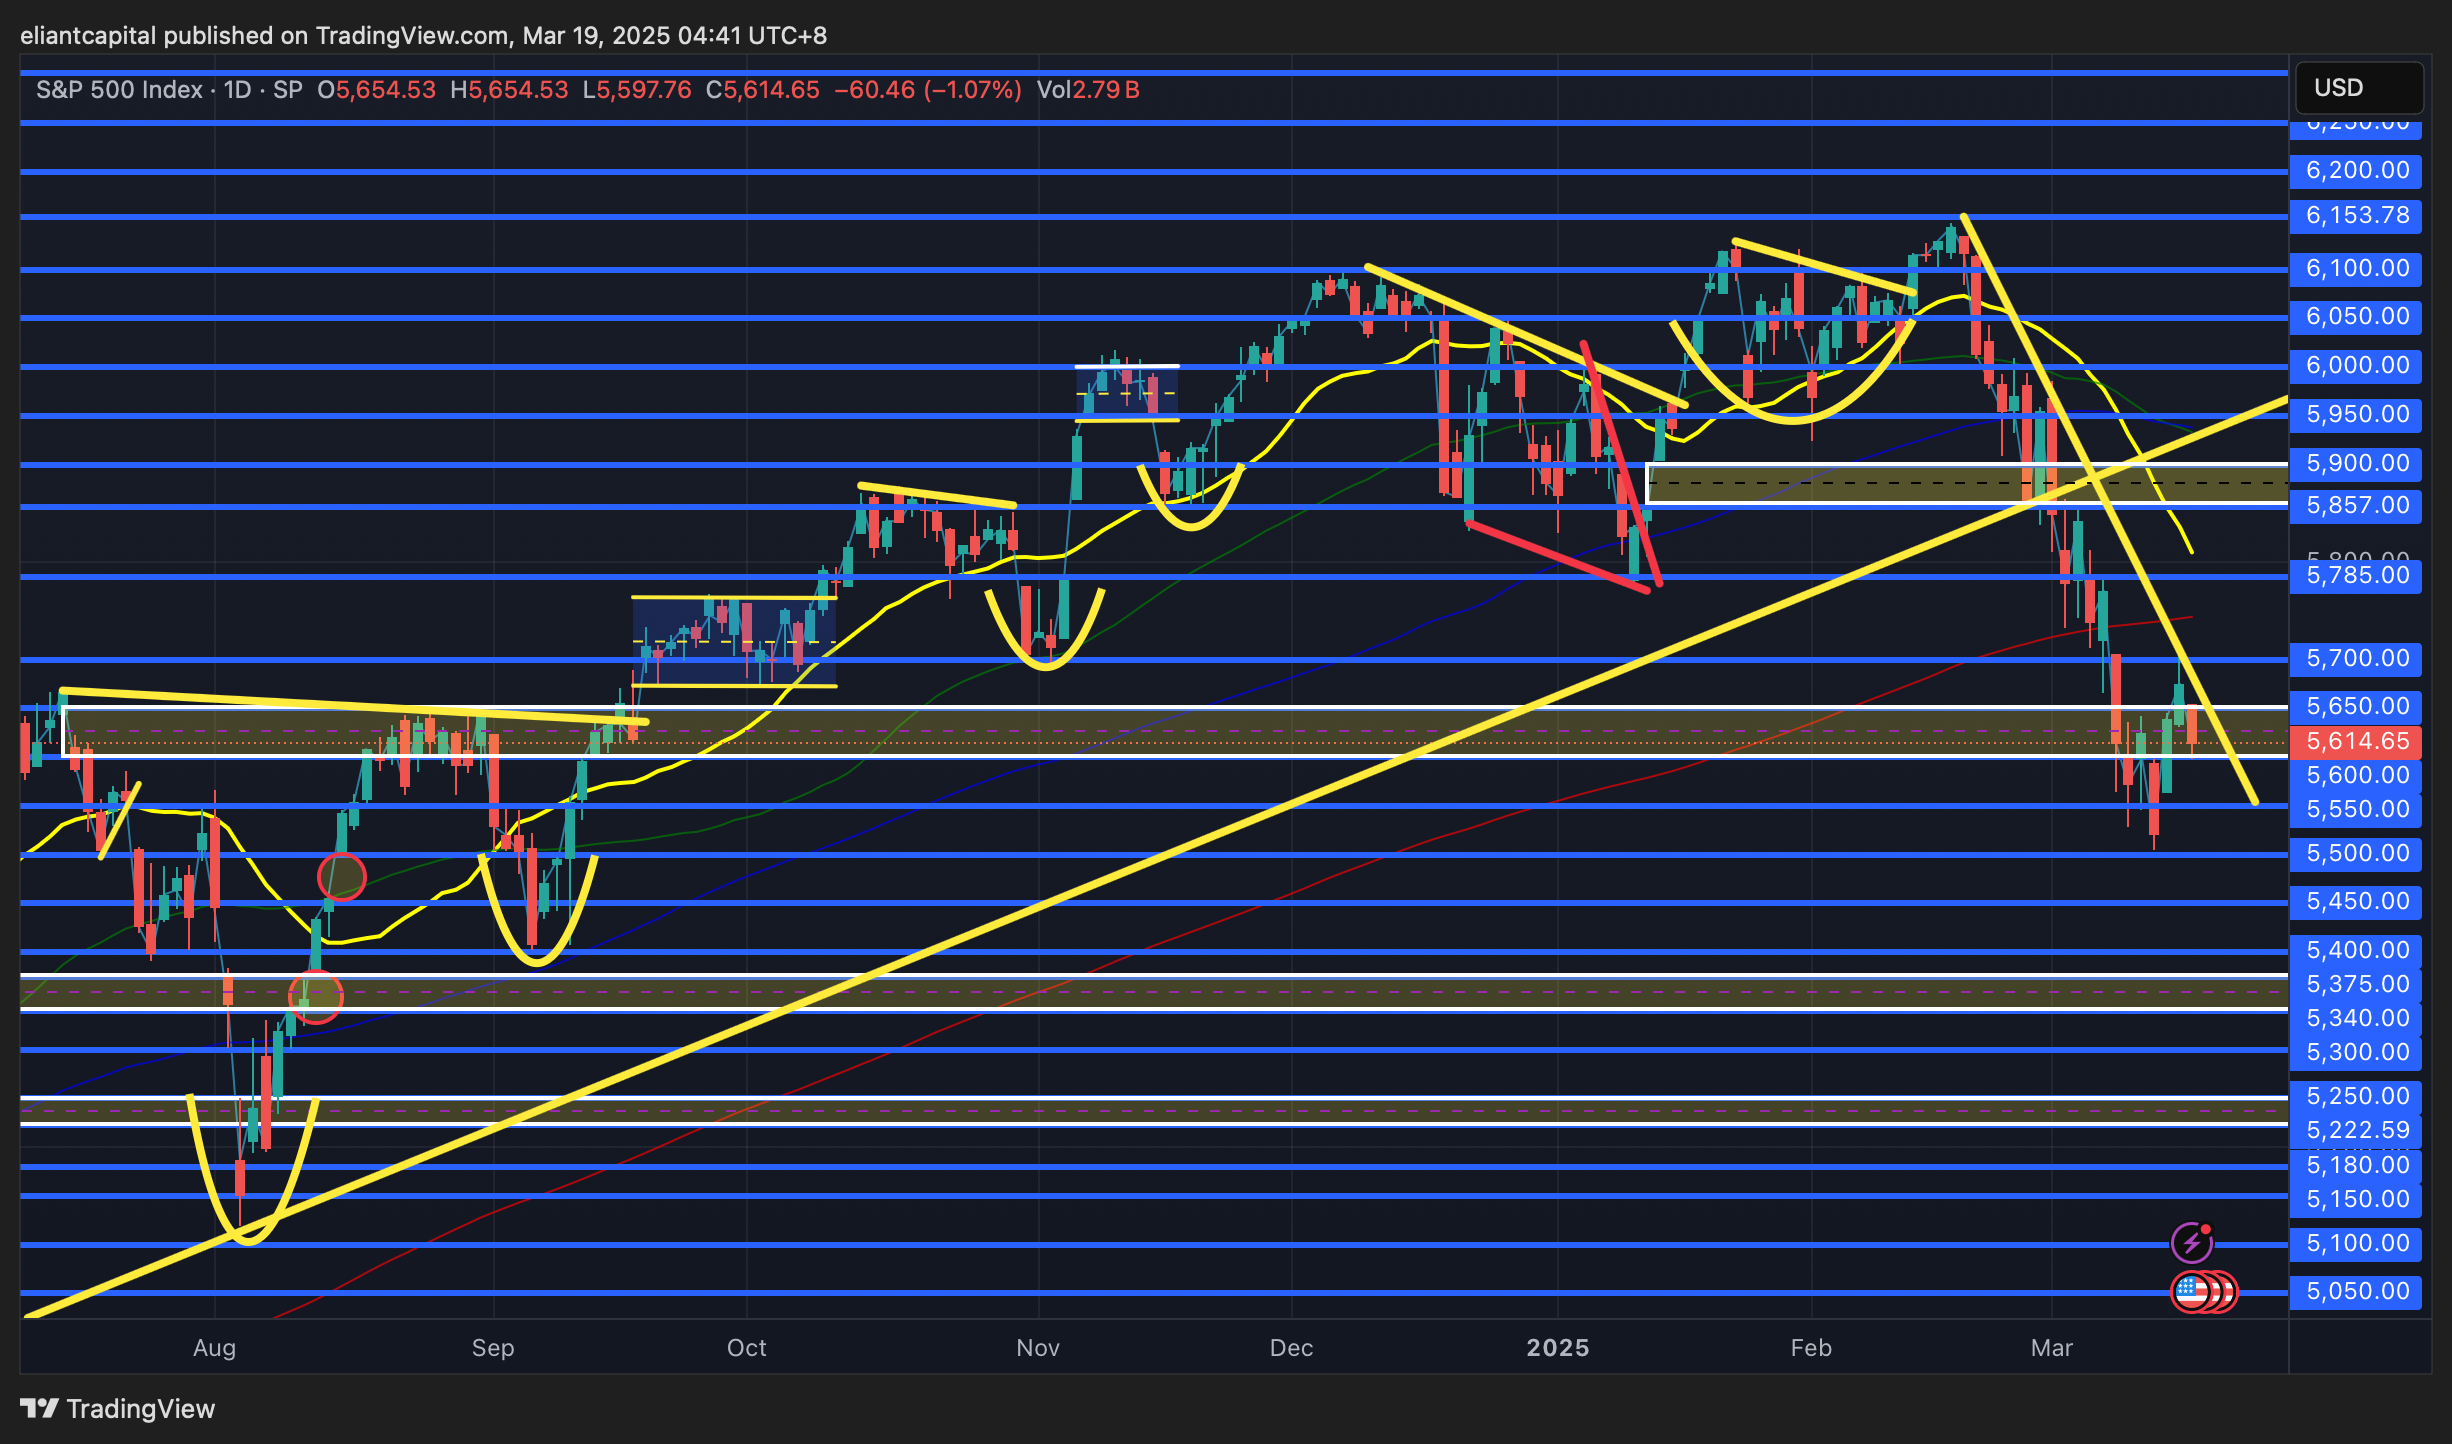This screenshot has height=1444, width=2452.
Task: Select the 6,153.78 price level label
Action: click(x=2356, y=215)
